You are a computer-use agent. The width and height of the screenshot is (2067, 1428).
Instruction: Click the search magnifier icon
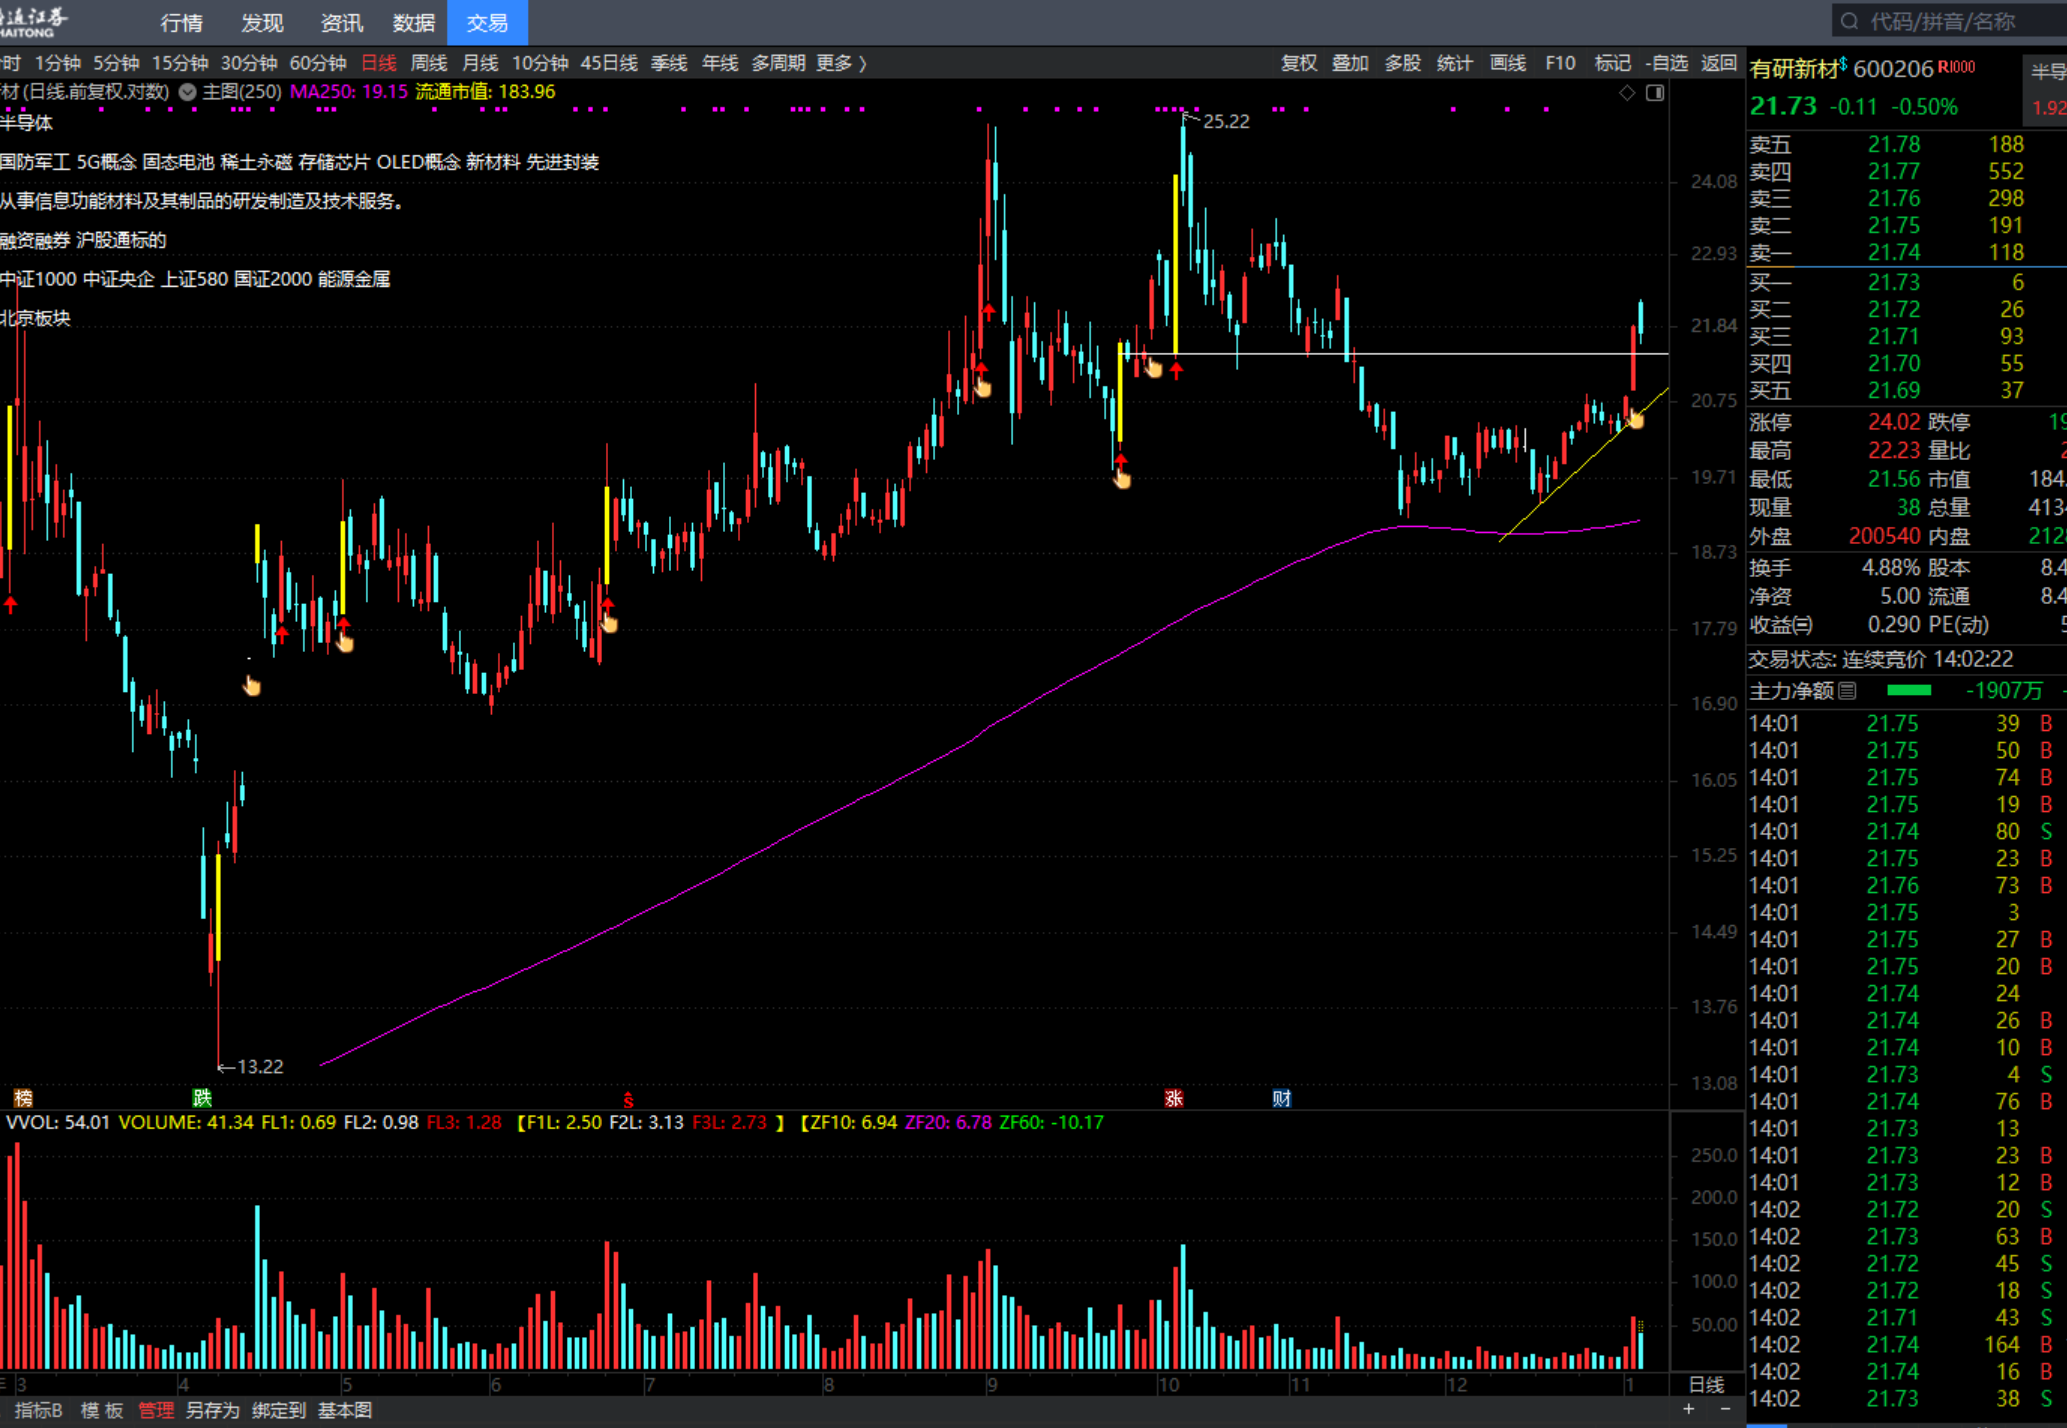[x=1849, y=21]
